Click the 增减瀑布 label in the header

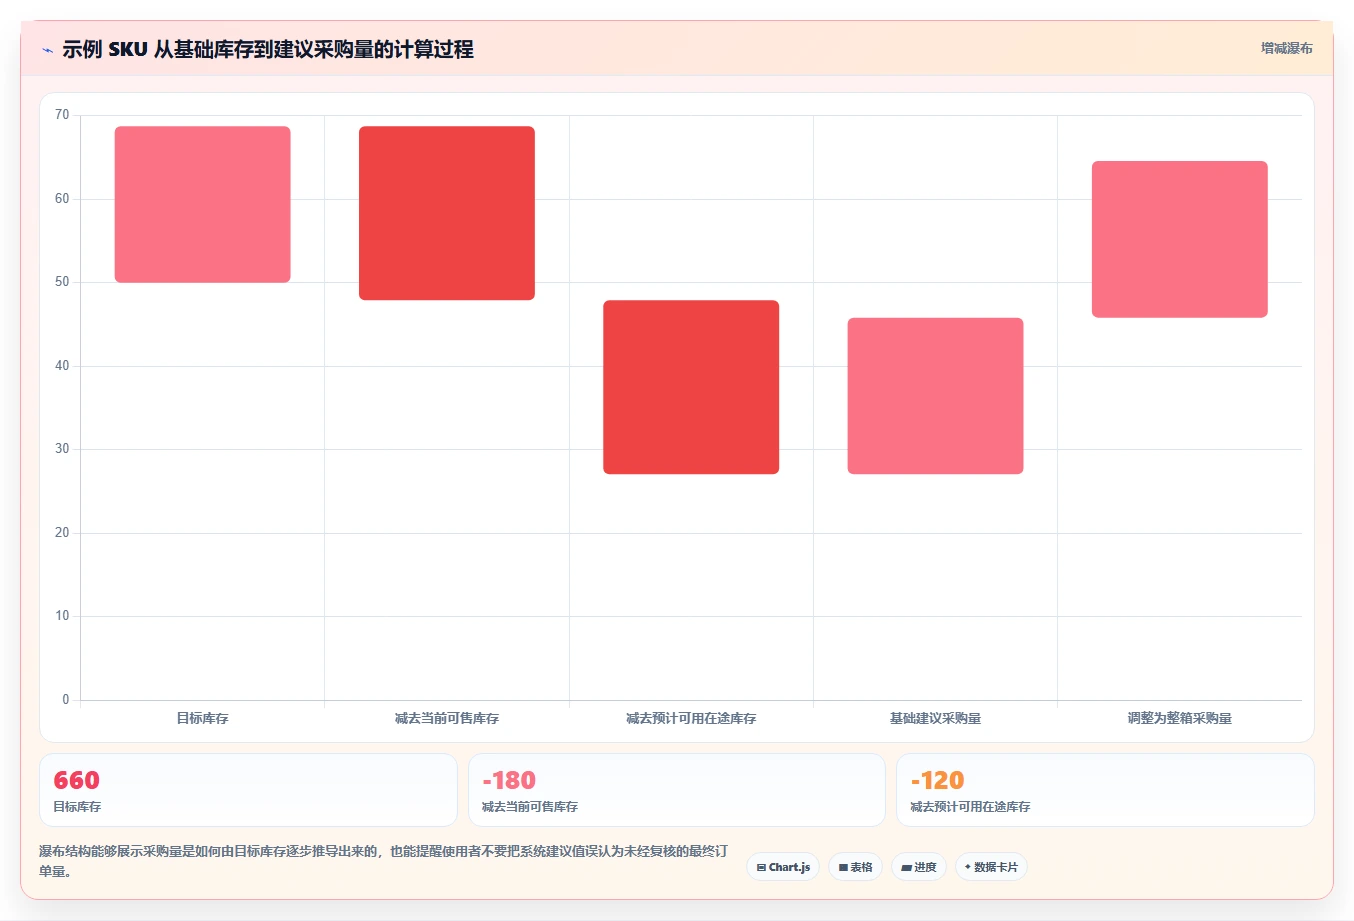click(1286, 48)
